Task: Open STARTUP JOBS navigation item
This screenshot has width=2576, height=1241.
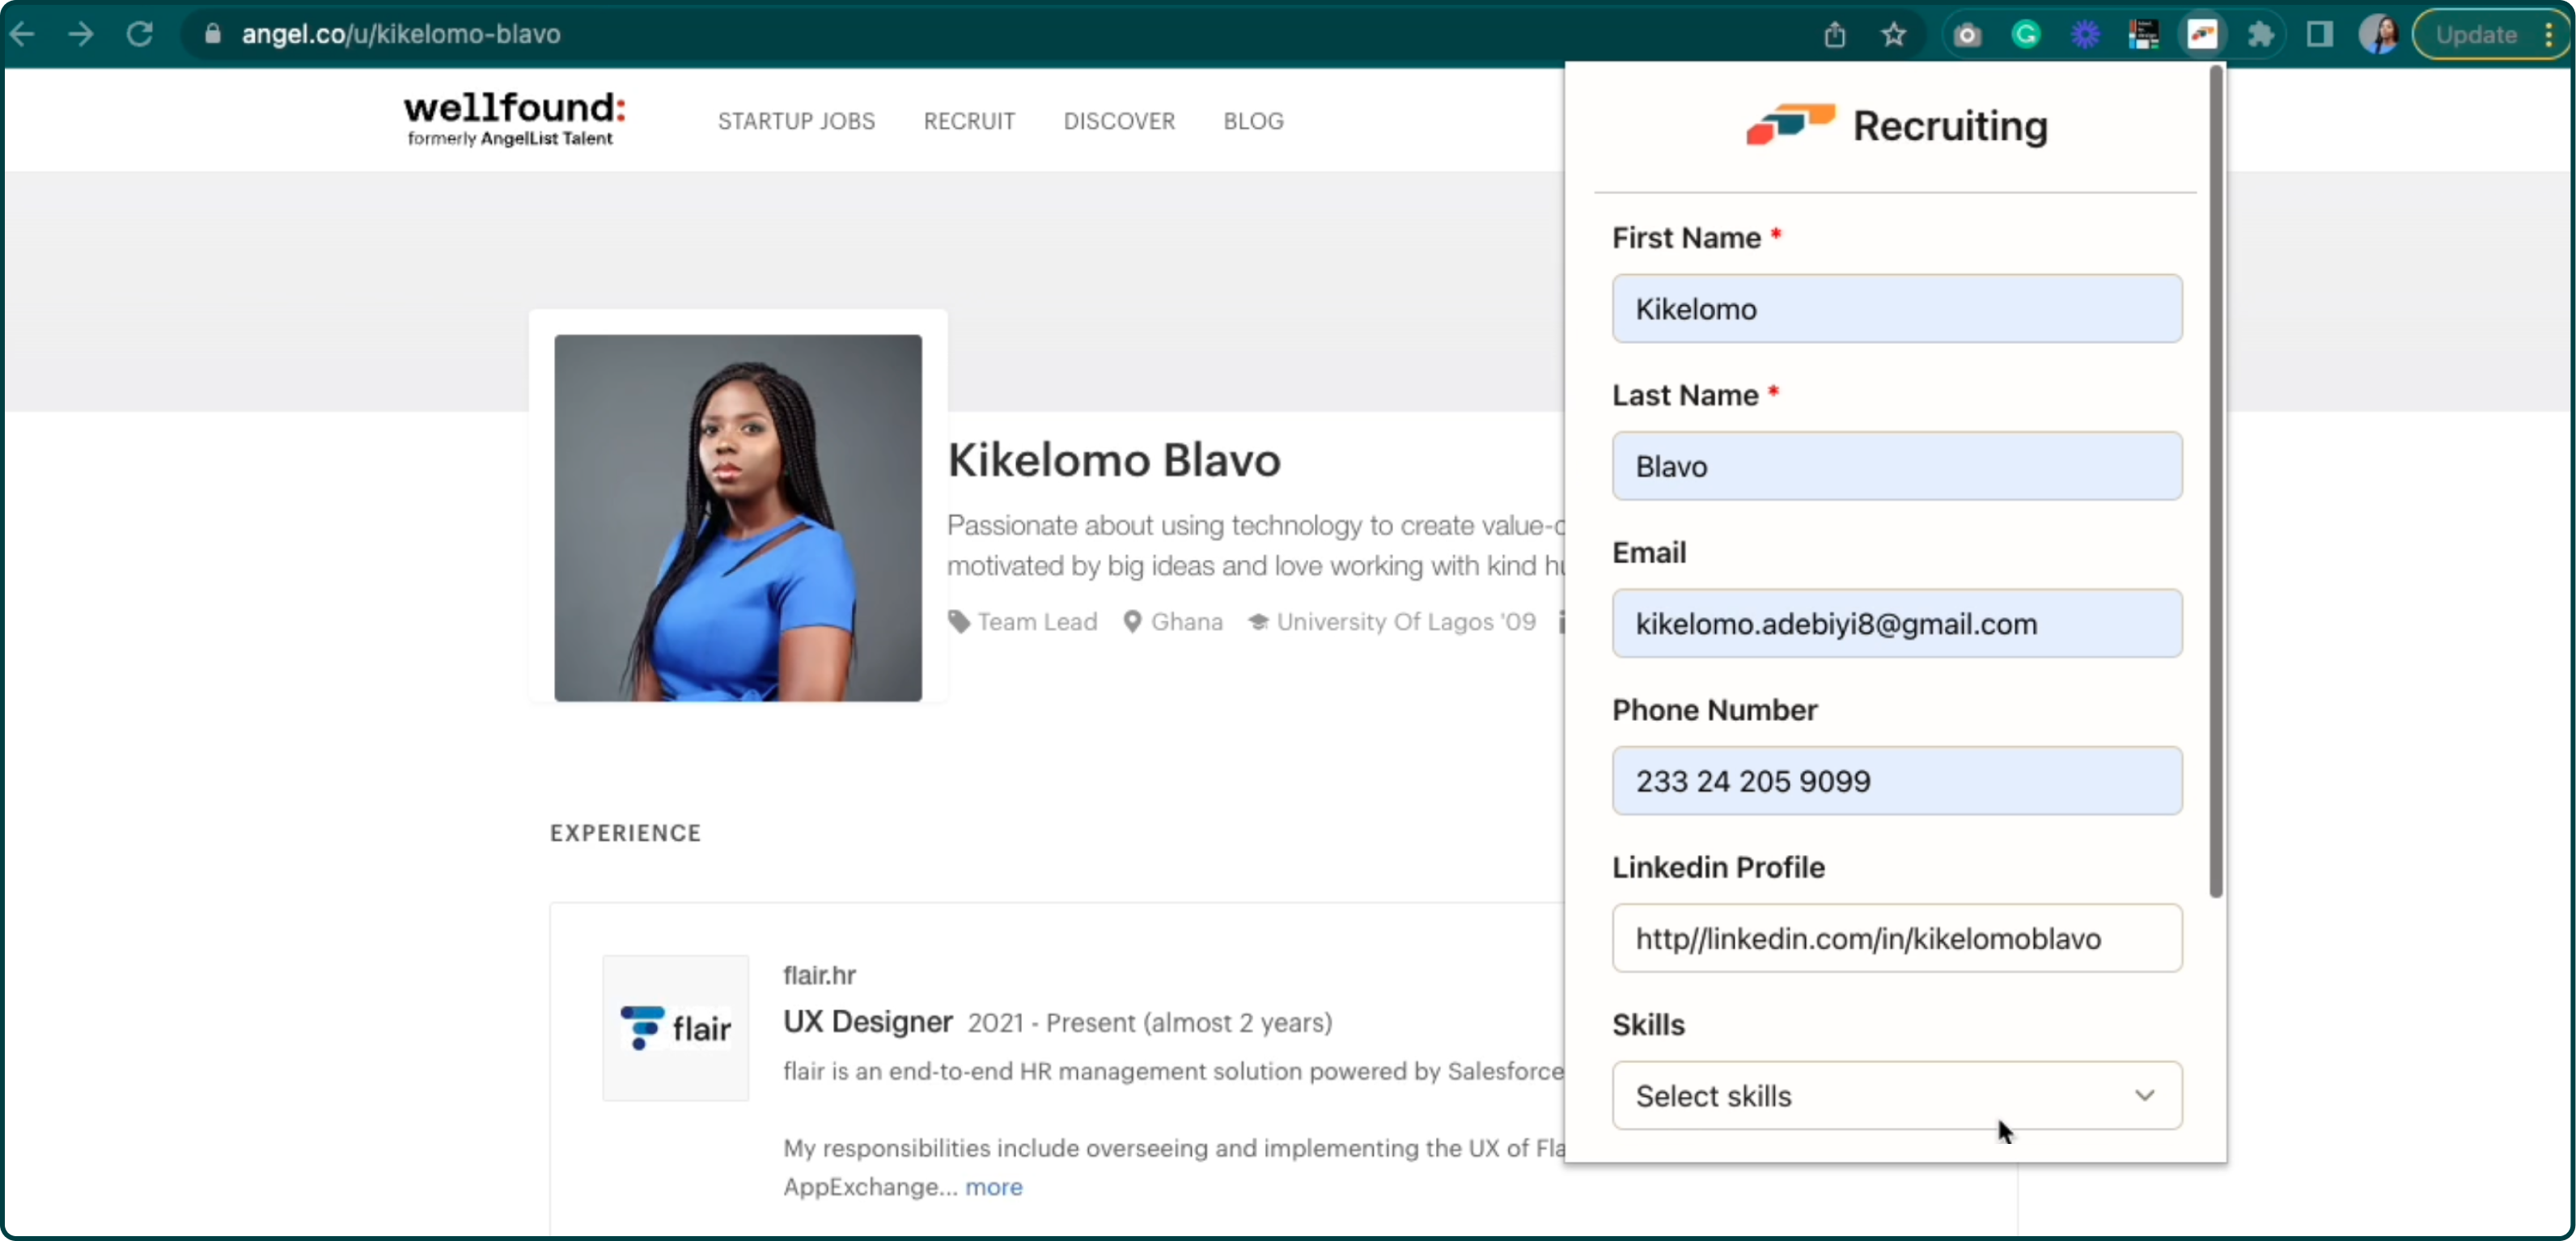Action: coord(796,121)
